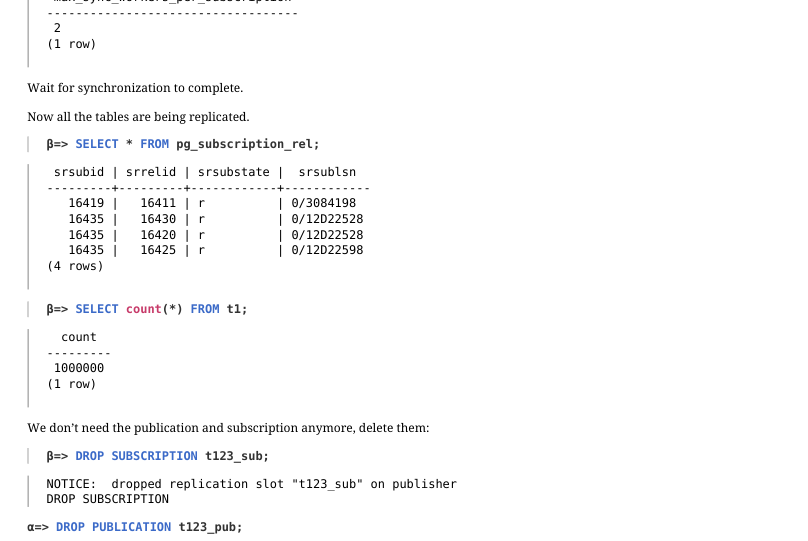Click the '(1 row)' footer below 1000000
Image resolution: width=808 pixels, height=541 pixels.
click(72, 384)
